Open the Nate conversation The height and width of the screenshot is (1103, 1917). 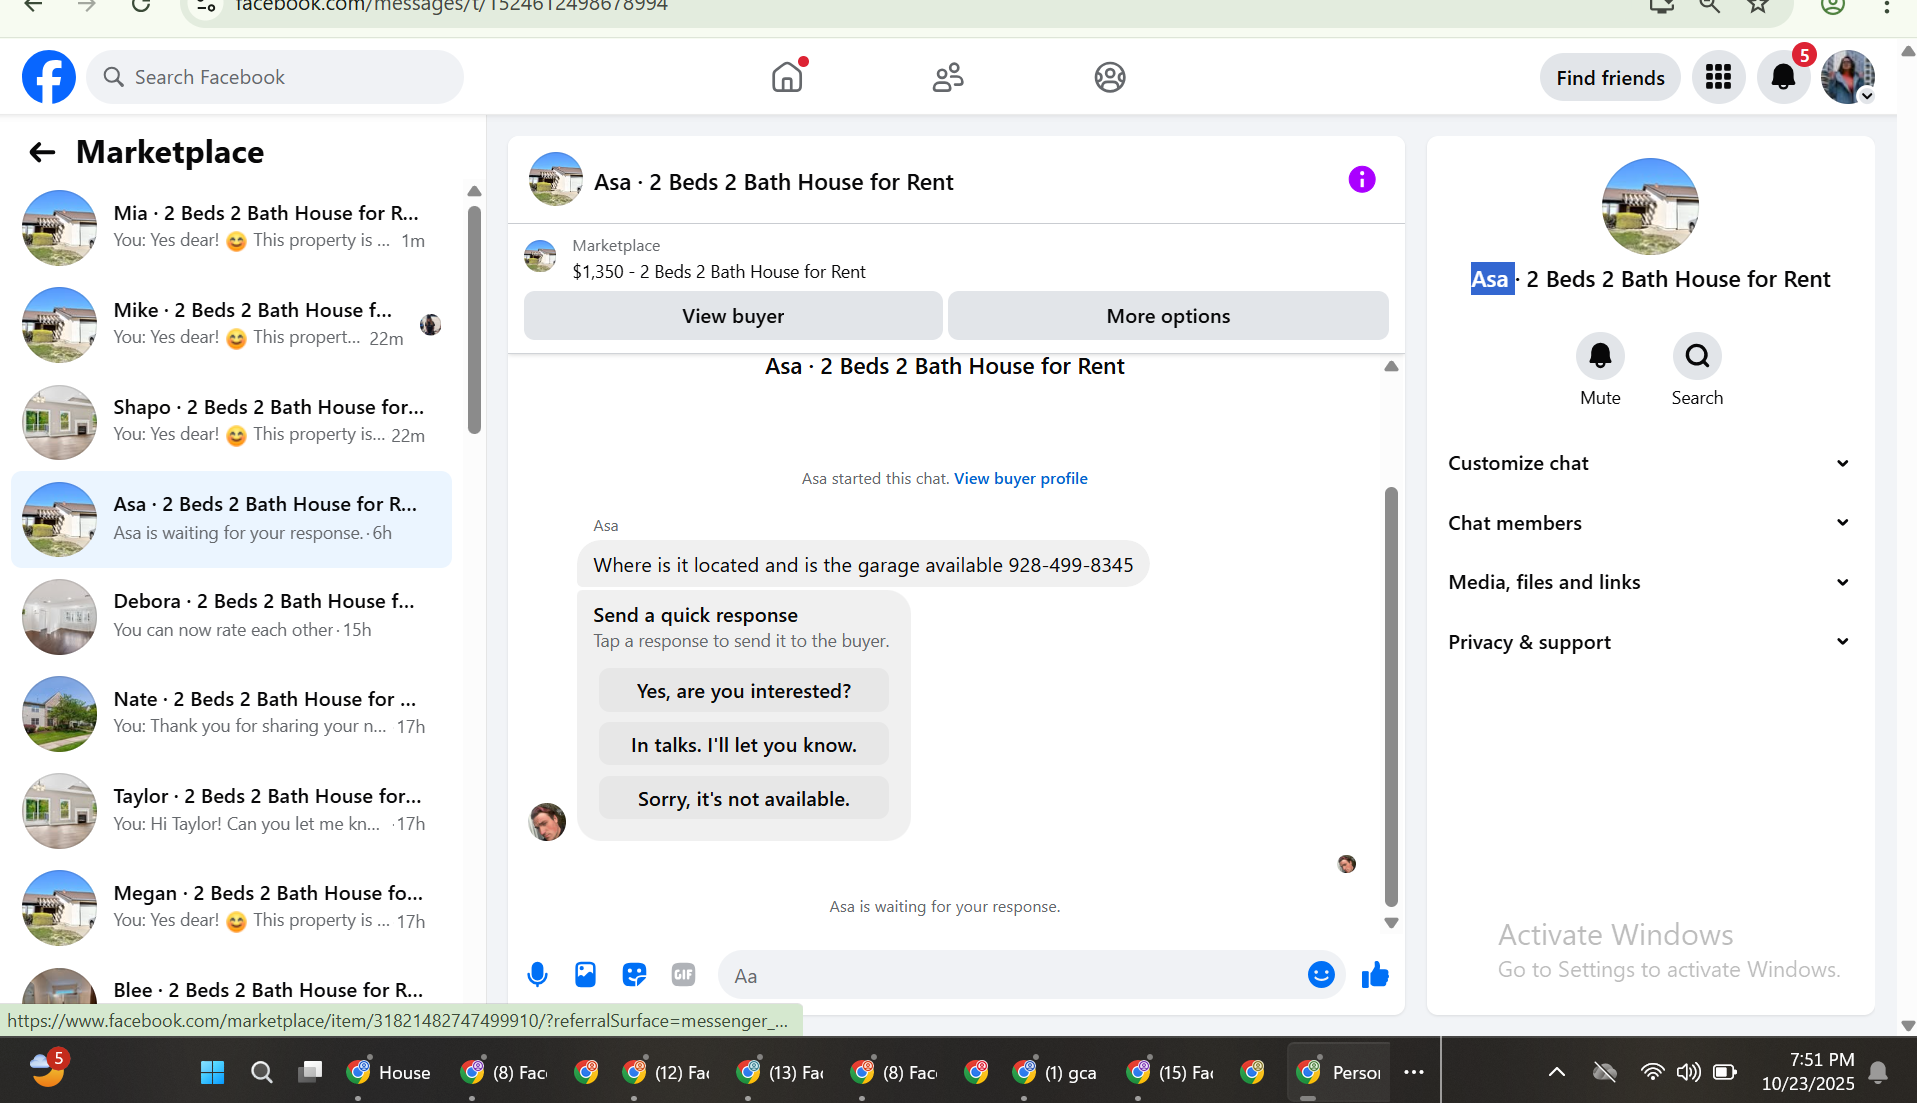[231, 714]
